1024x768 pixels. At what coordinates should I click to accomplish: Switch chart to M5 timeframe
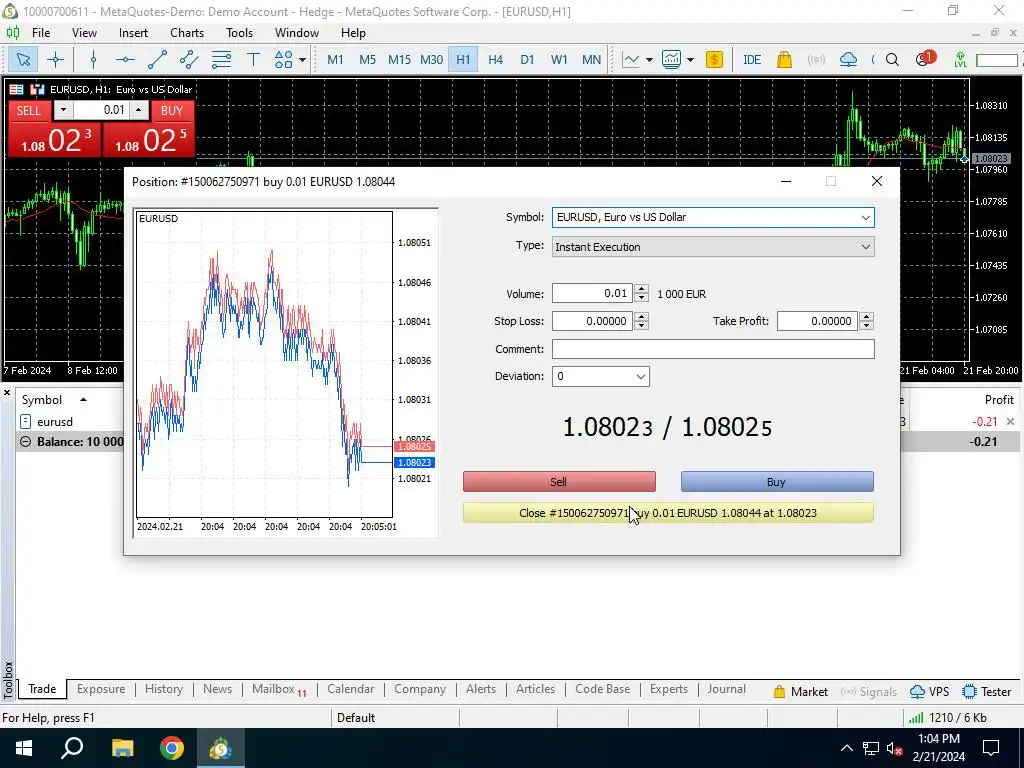[368, 60]
